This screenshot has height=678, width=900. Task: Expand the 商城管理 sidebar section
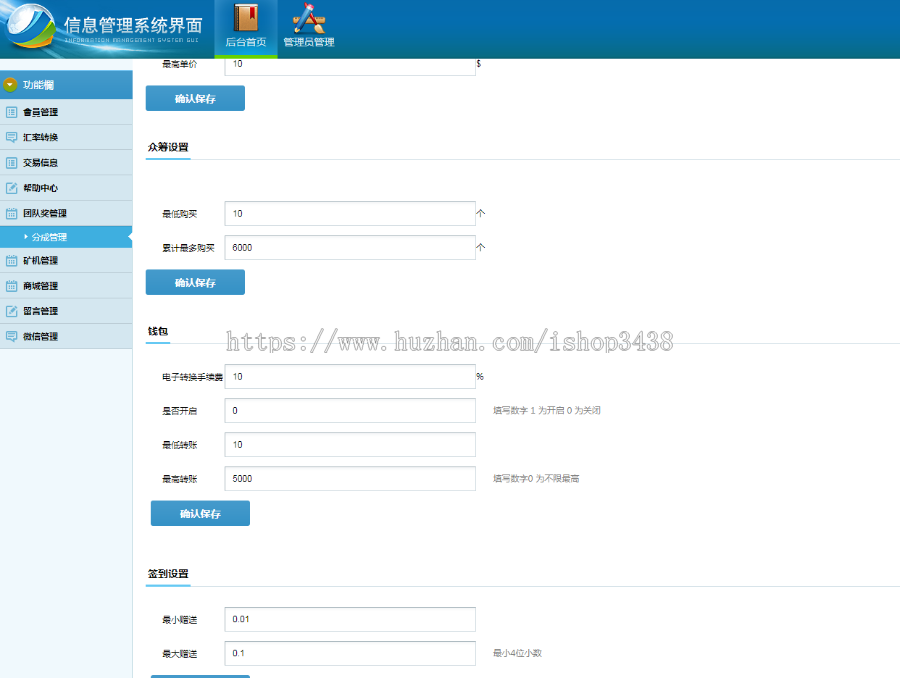pos(41,286)
